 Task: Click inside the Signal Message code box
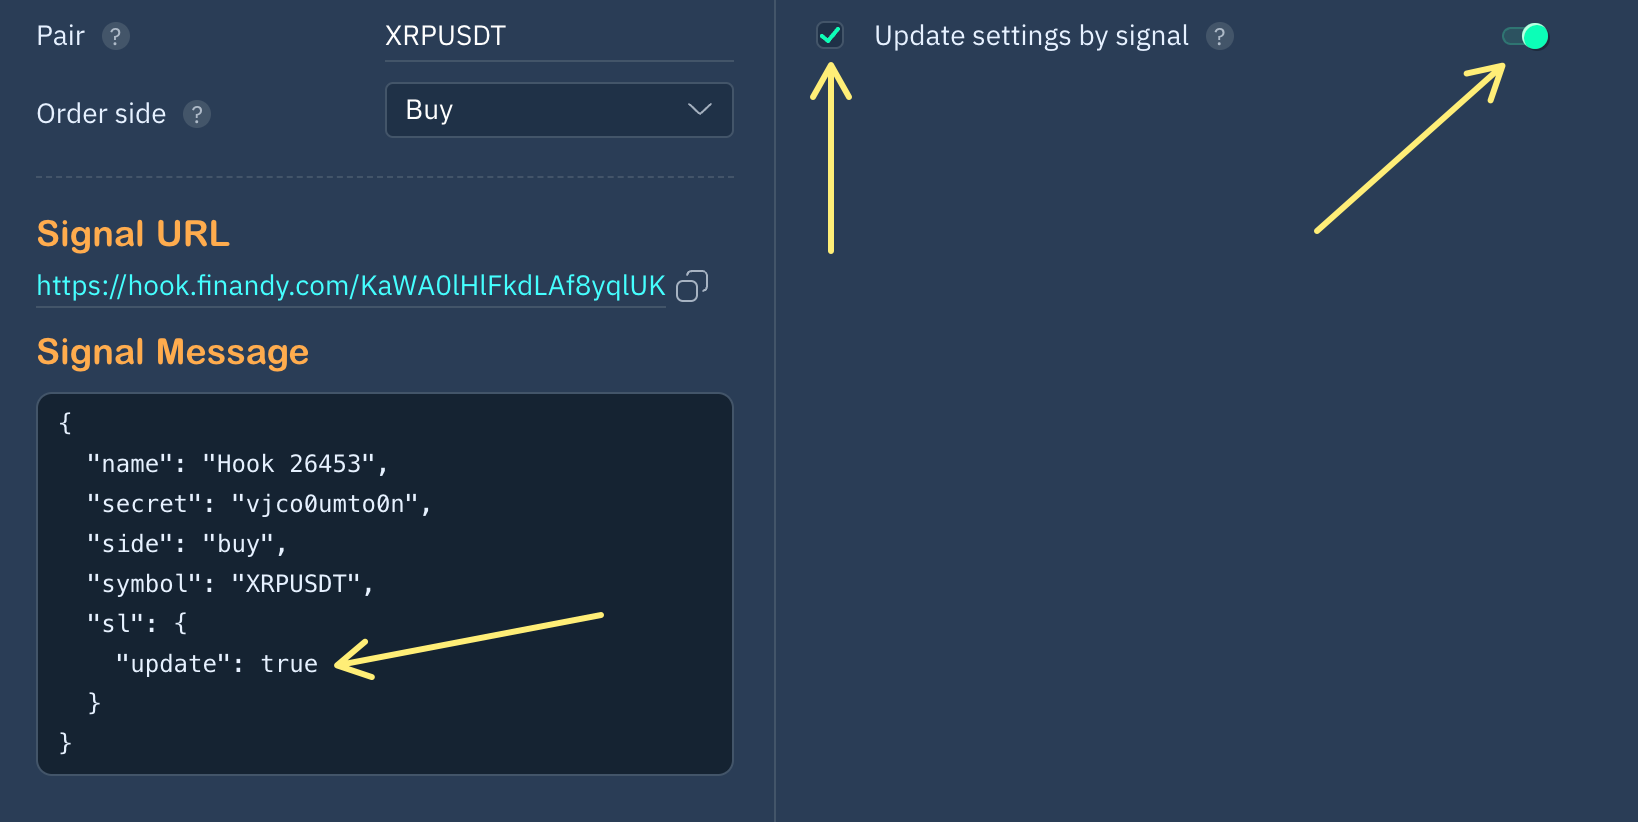point(385,584)
